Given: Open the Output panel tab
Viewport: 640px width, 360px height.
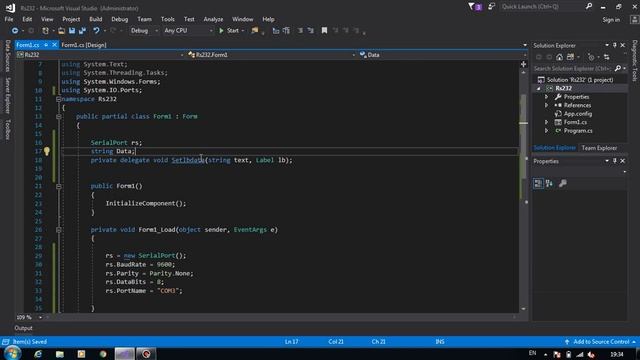Looking at the screenshot, I should 23,328.
